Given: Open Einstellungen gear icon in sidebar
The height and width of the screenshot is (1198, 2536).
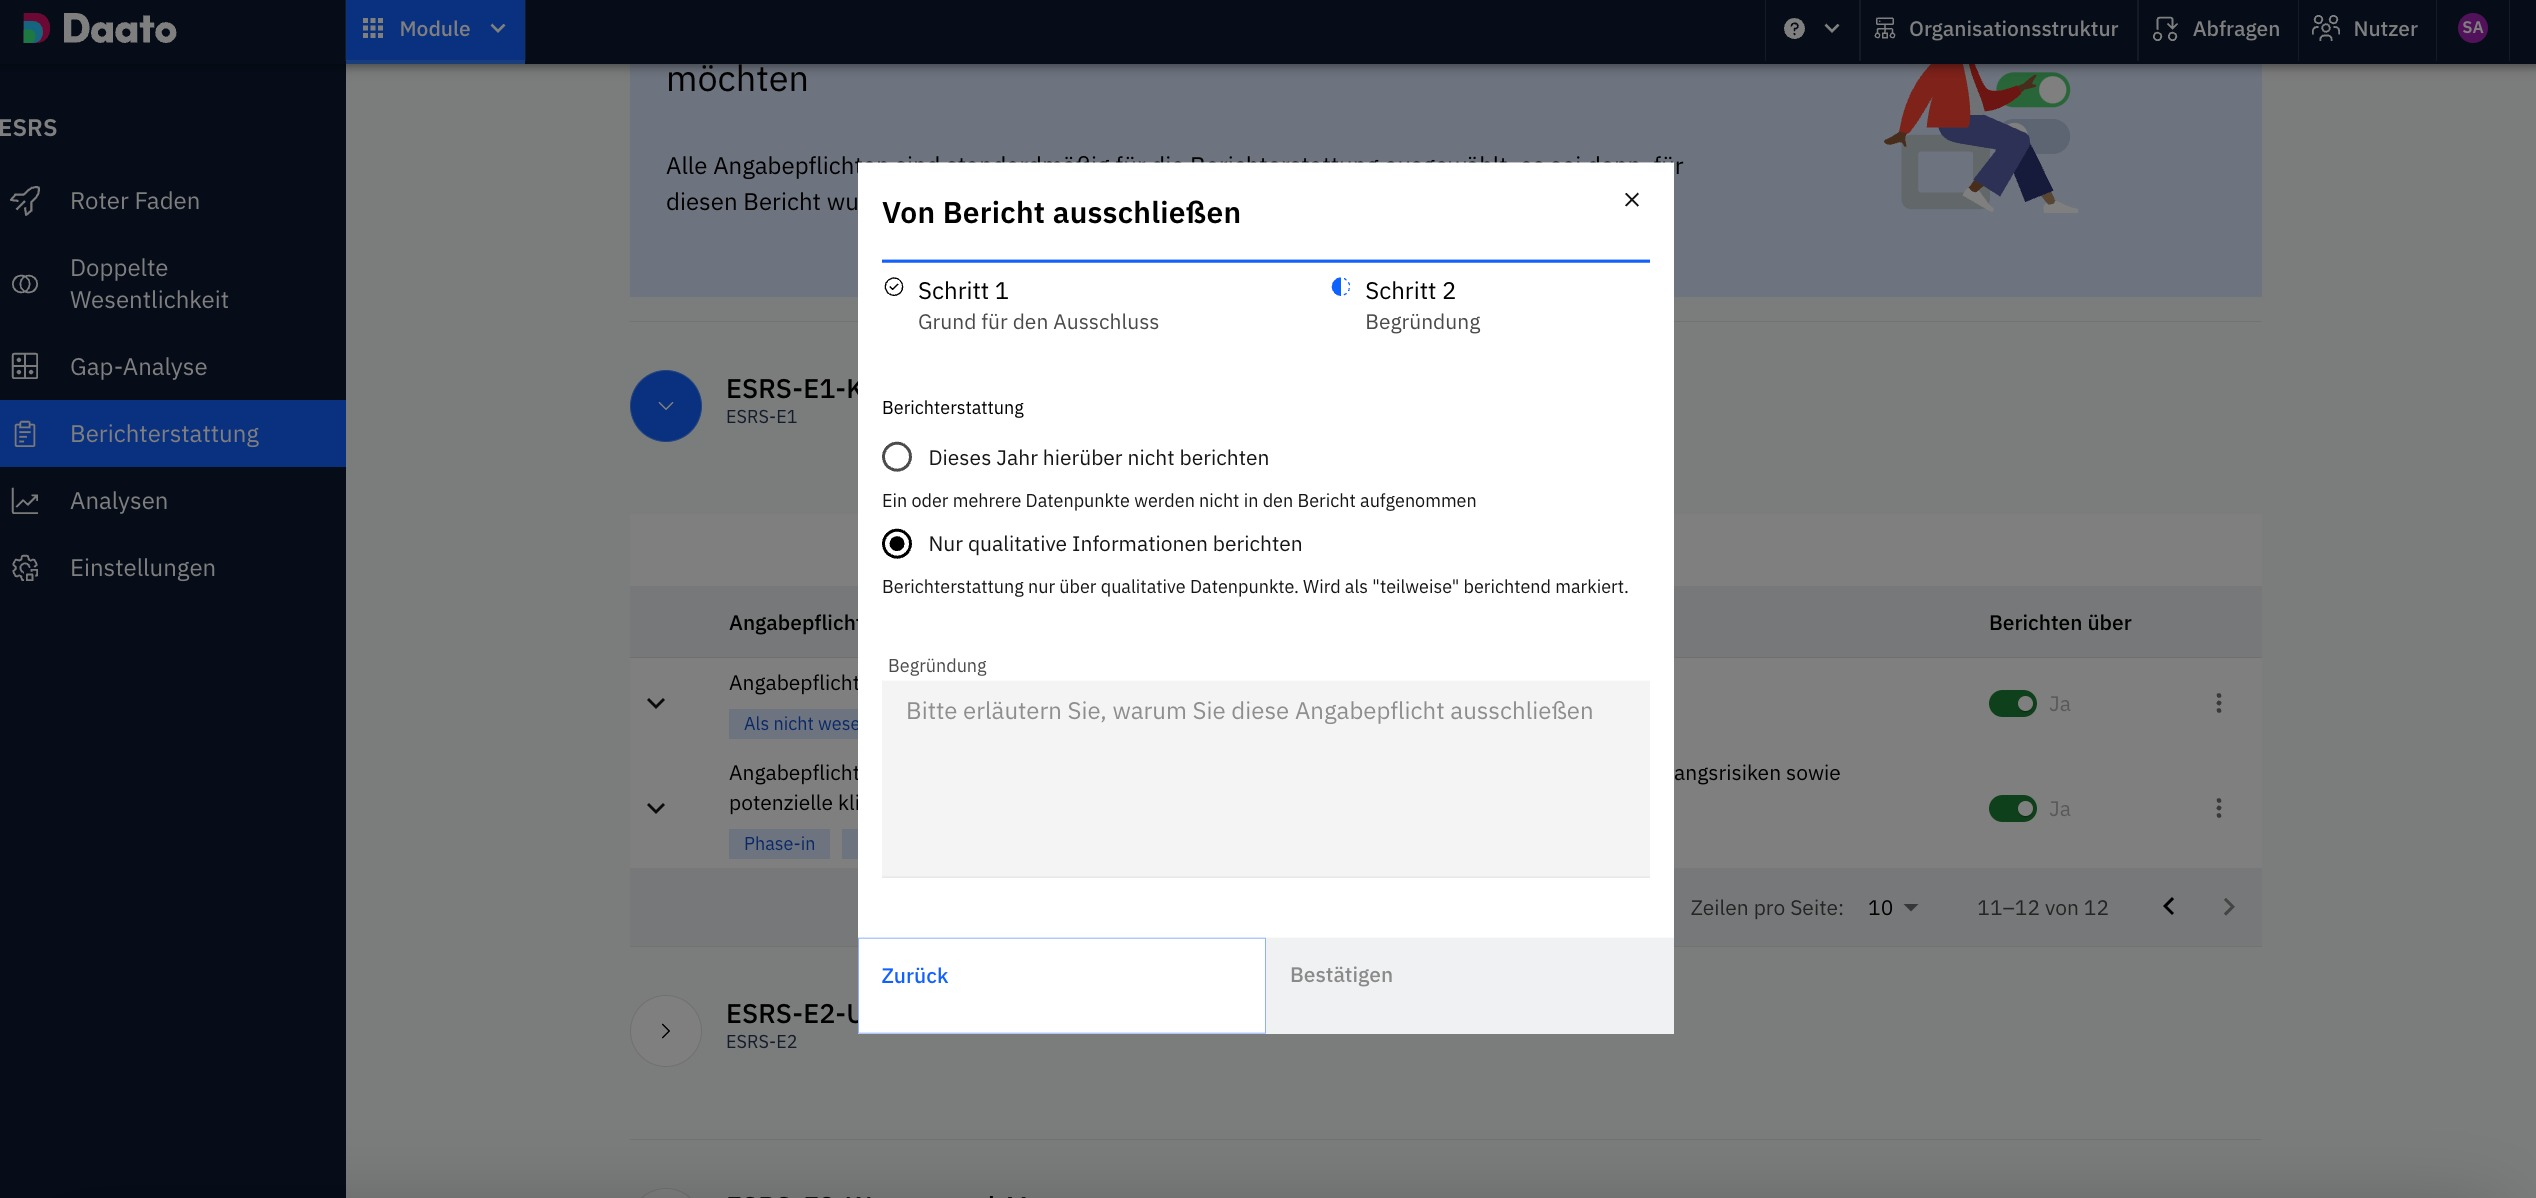Looking at the screenshot, I should coord(25,568).
